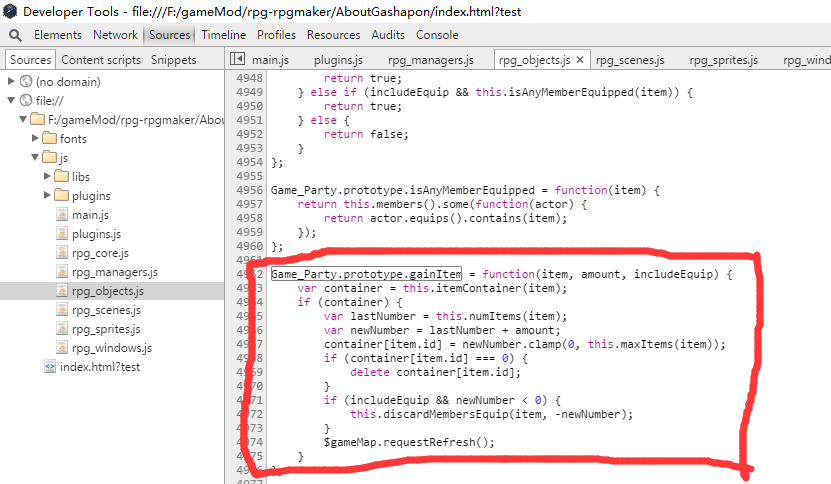This screenshot has height=484, width=831.
Task: Click the isAnyMemberEquipped function definition line
Action: [465, 190]
